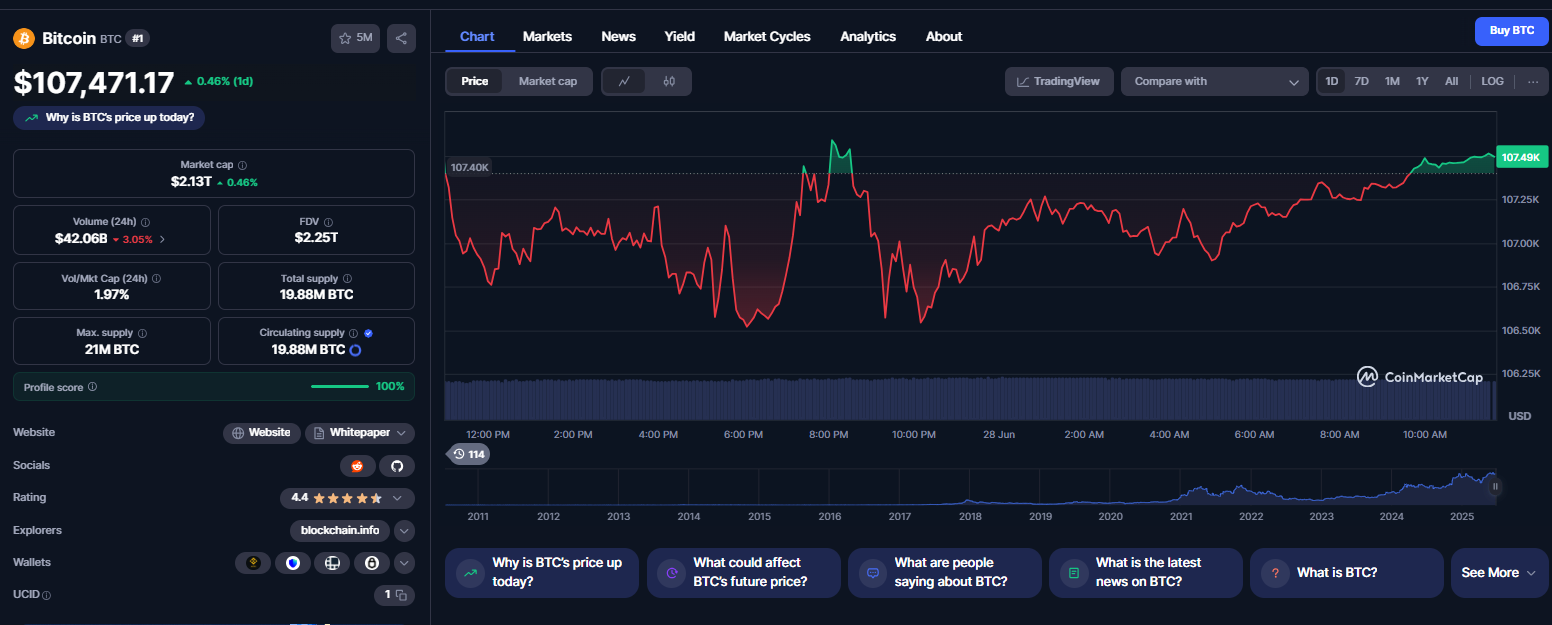Click the Max. supply info icon

tap(142, 333)
